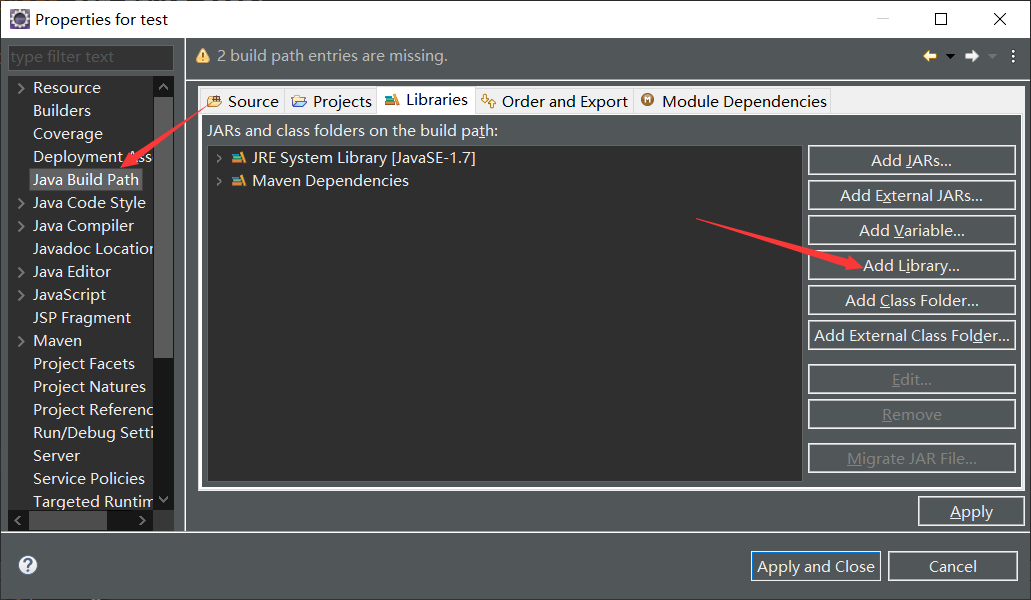Open the forward history dropdown arrow
This screenshot has width=1031, height=600.
pyautogui.click(x=992, y=57)
